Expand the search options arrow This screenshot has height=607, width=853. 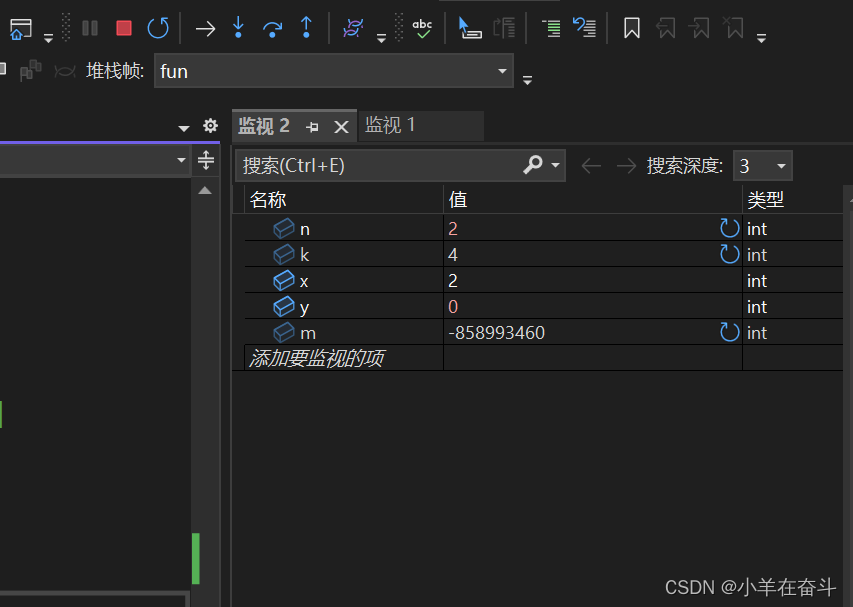click(x=555, y=165)
